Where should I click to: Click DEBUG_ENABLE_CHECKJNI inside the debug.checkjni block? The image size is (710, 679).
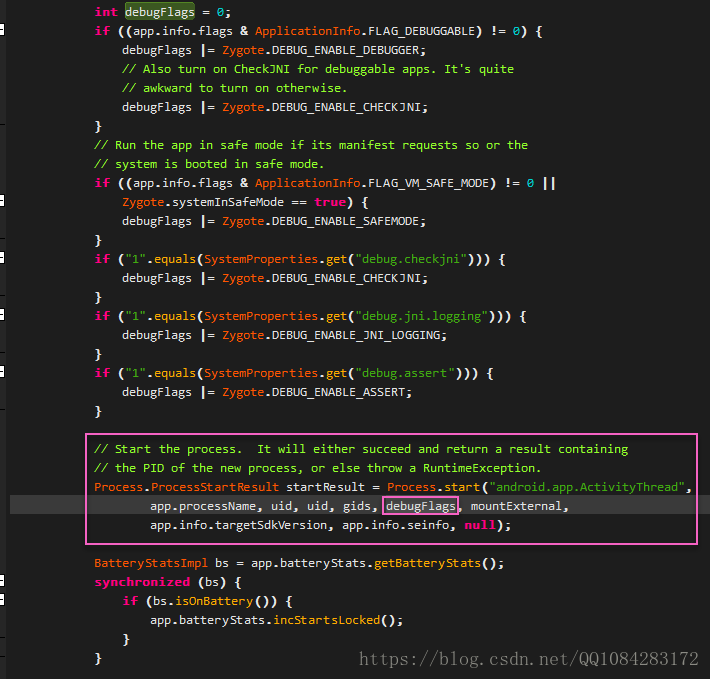[x=346, y=278]
